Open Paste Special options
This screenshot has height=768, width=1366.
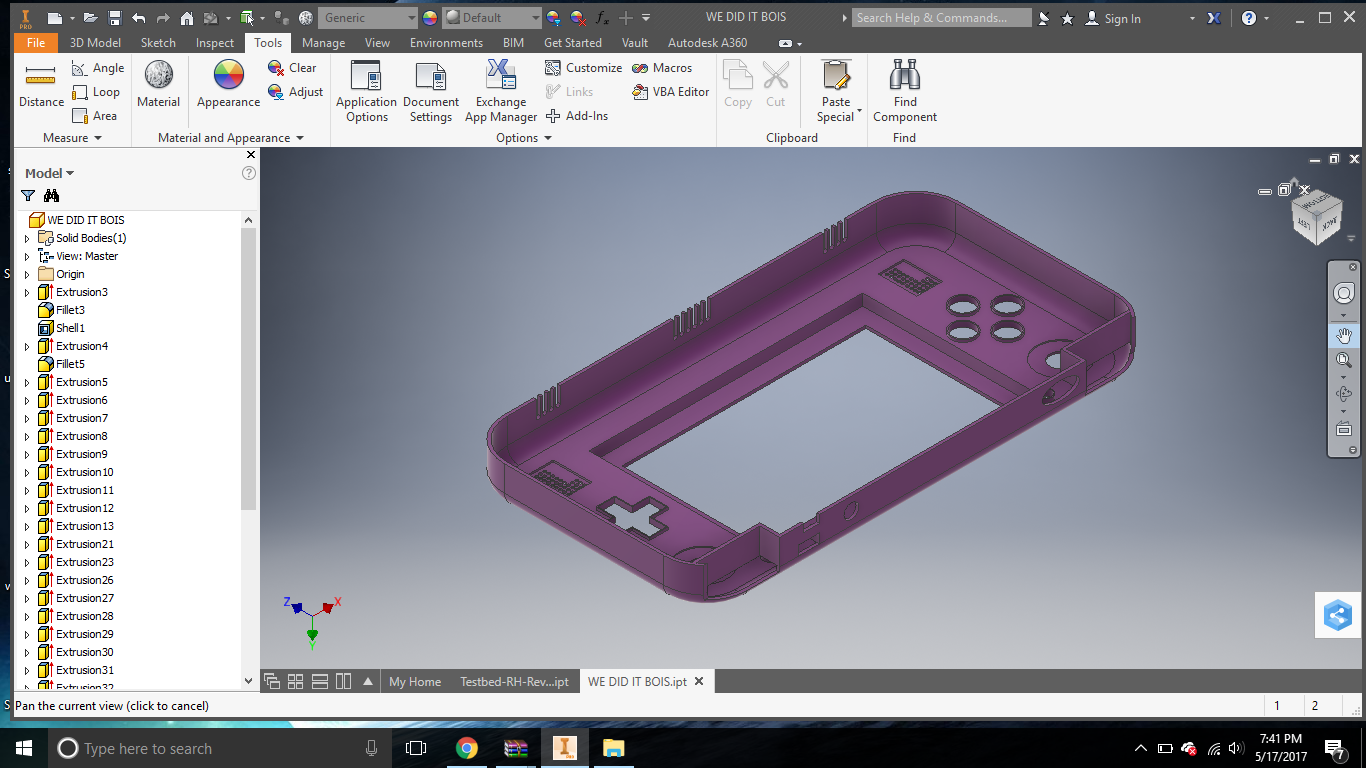click(x=836, y=92)
